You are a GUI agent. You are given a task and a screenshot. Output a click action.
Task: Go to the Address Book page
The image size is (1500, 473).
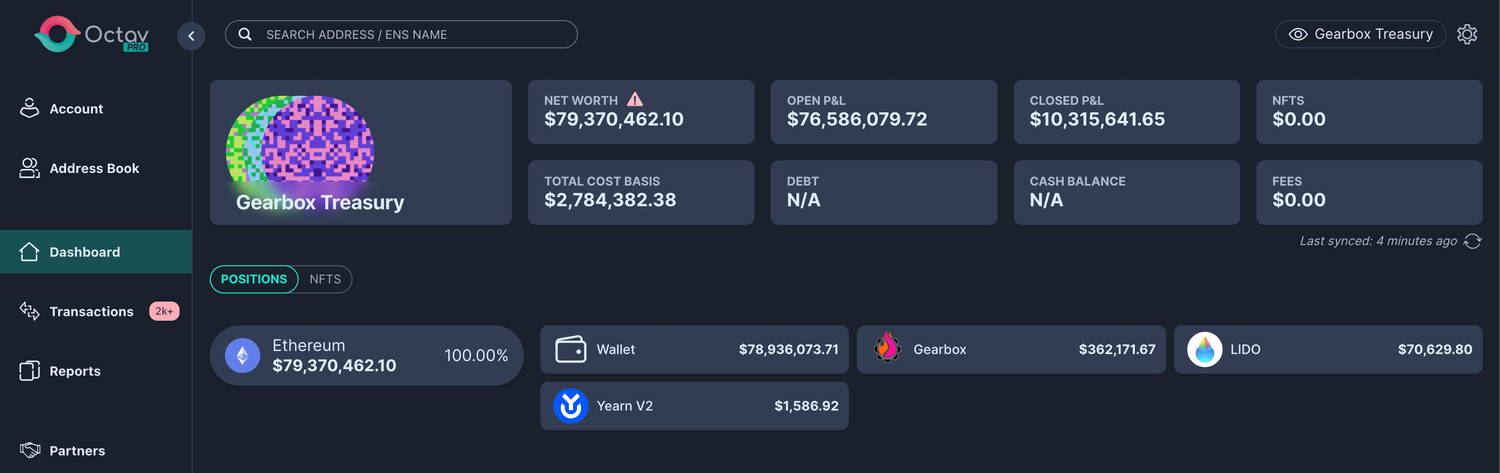click(x=94, y=169)
